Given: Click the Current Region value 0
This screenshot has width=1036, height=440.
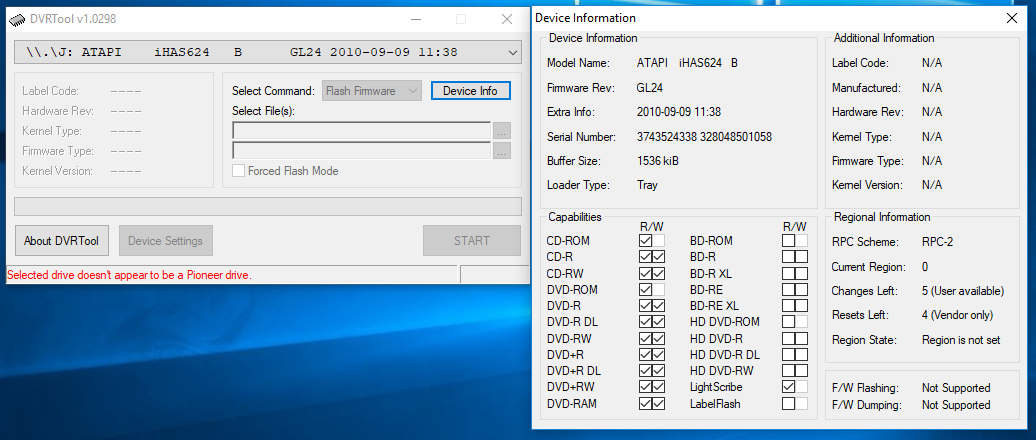Looking at the screenshot, I should (925, 267).
